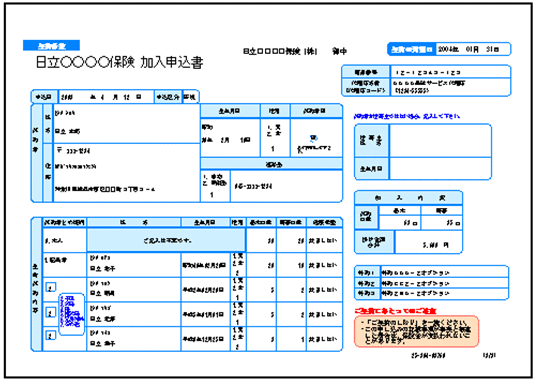536x383 pixels.
Task: Select the blank 生年月日 field in right-side box
Action: [x=440, y=168]
